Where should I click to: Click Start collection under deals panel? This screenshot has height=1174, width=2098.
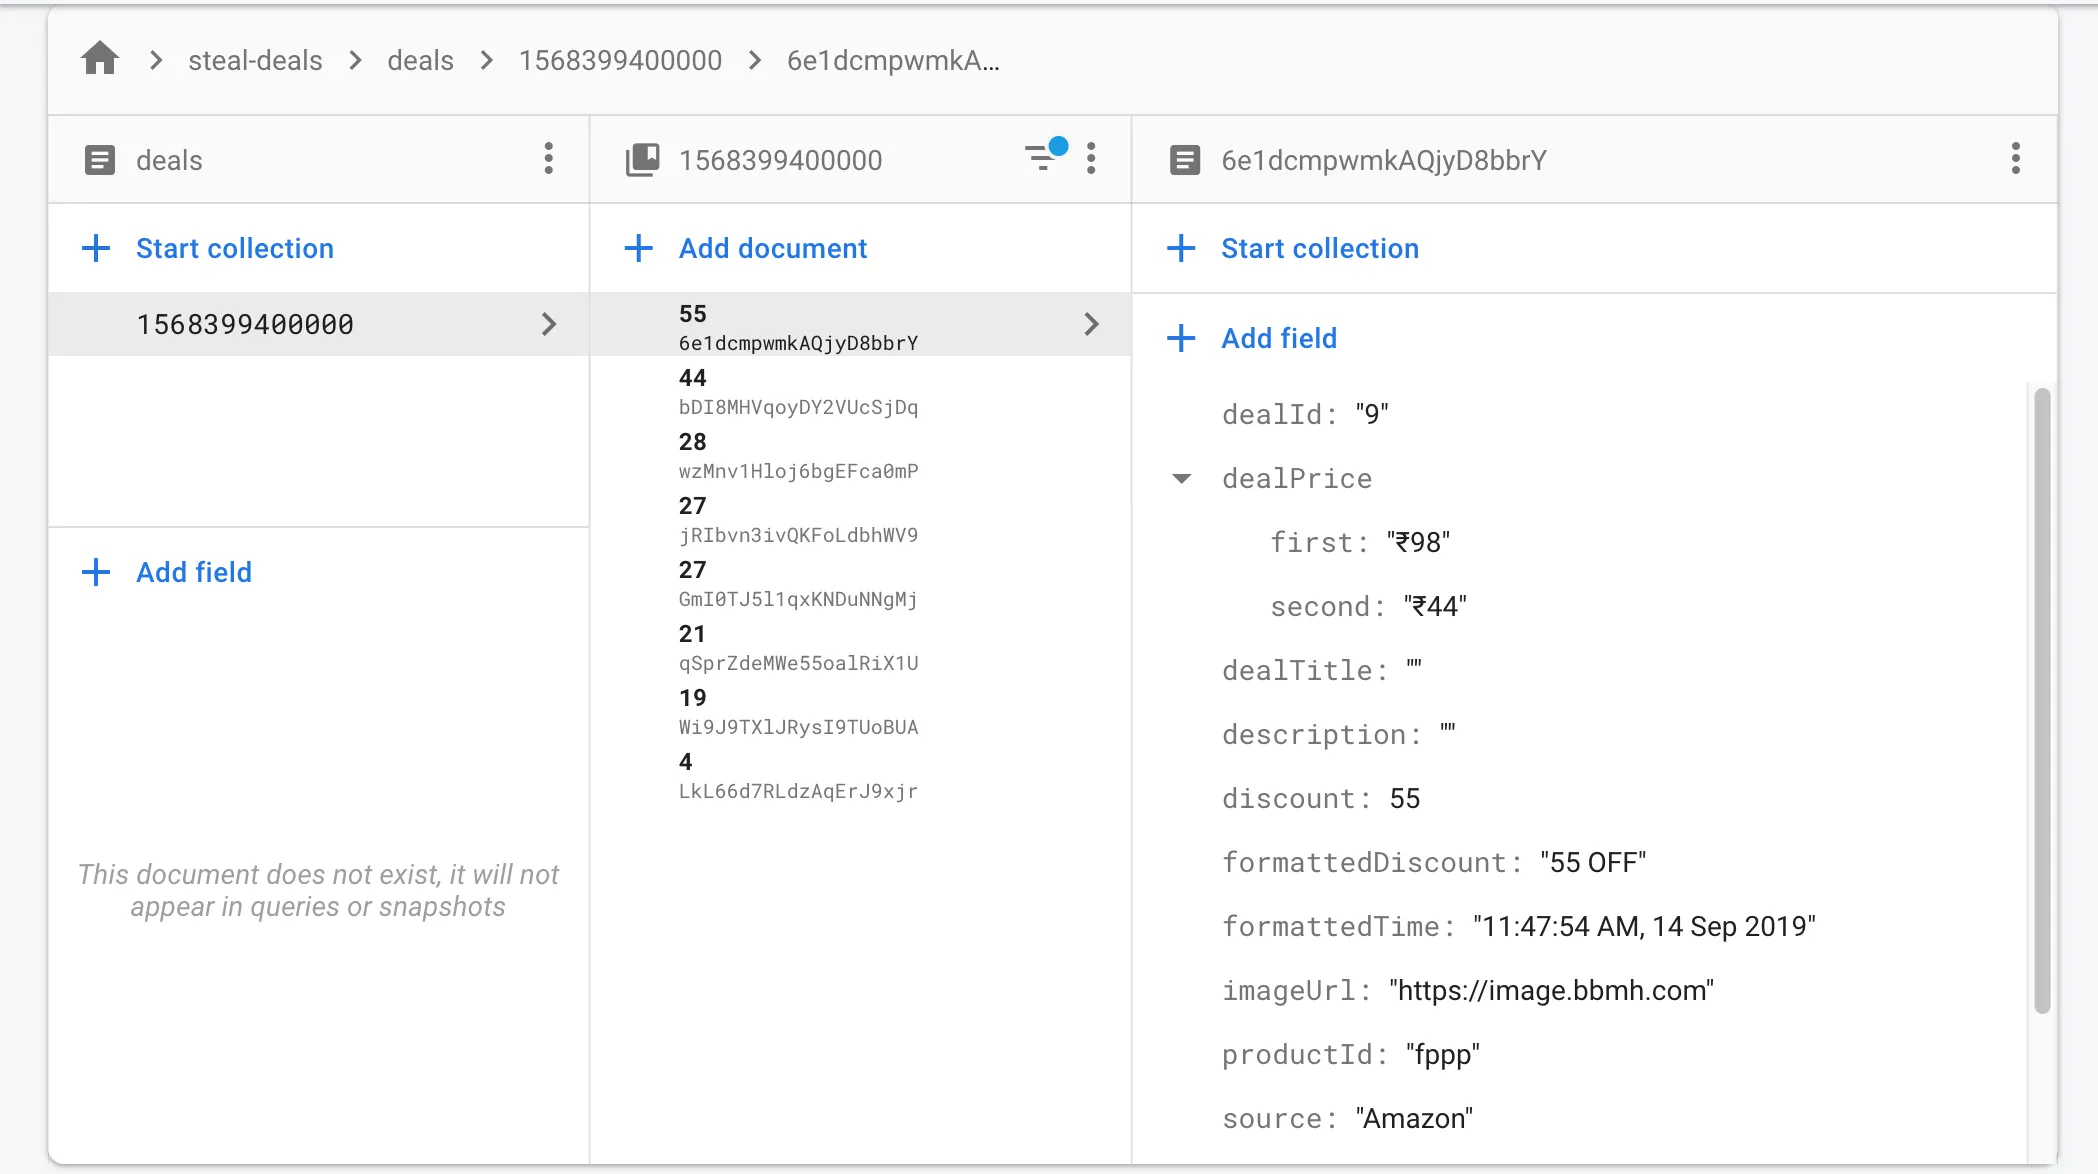tap(234, 248)
